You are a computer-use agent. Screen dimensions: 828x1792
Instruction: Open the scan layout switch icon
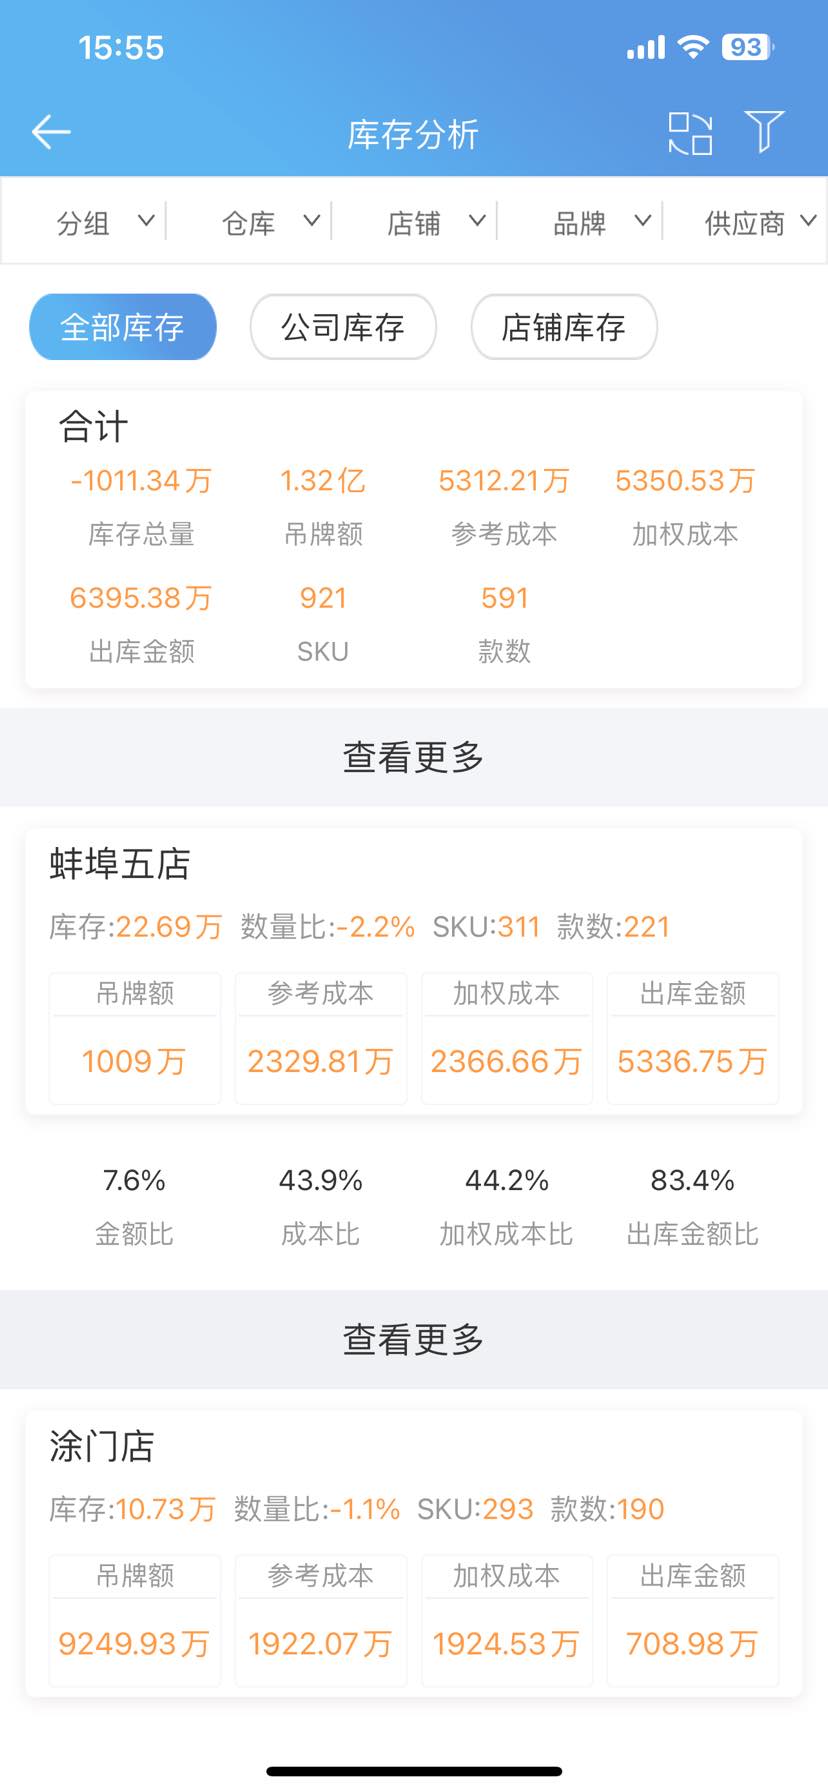(690, 133)
